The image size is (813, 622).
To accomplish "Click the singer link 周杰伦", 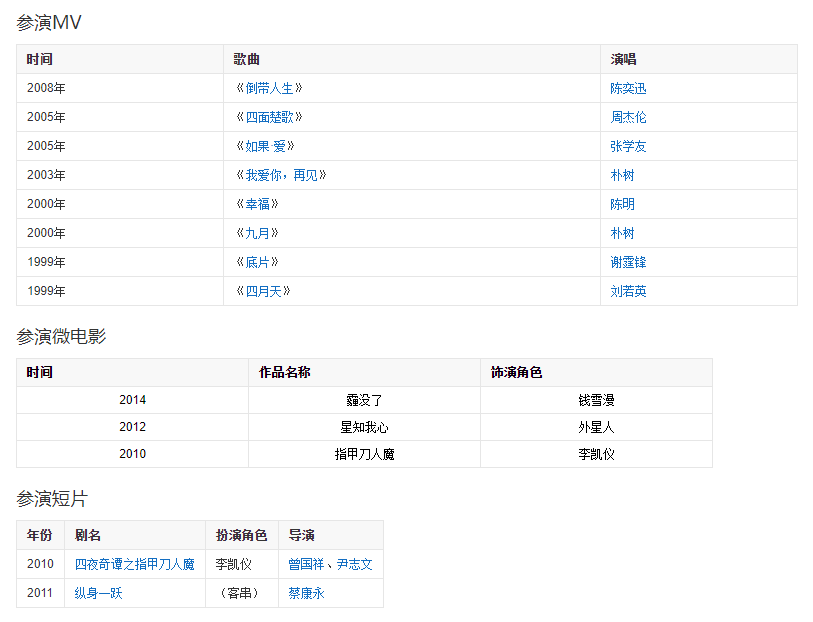I will point(628,117).
